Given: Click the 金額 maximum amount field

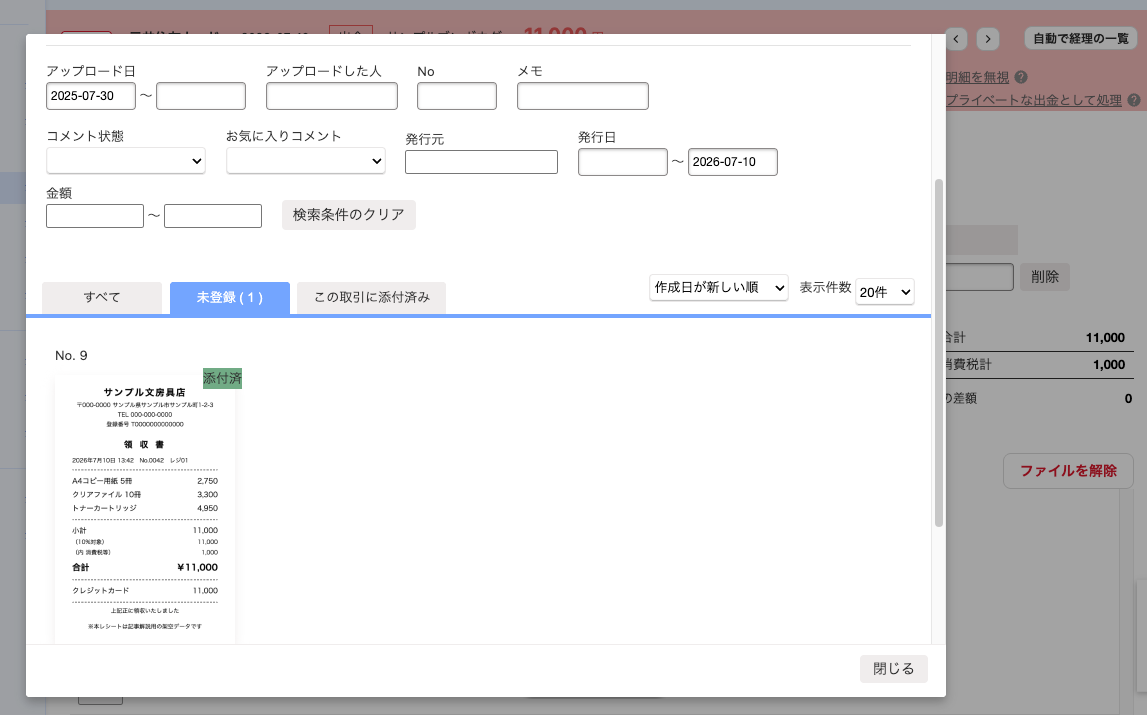Looking at the screenshot, I should [213, 216].
